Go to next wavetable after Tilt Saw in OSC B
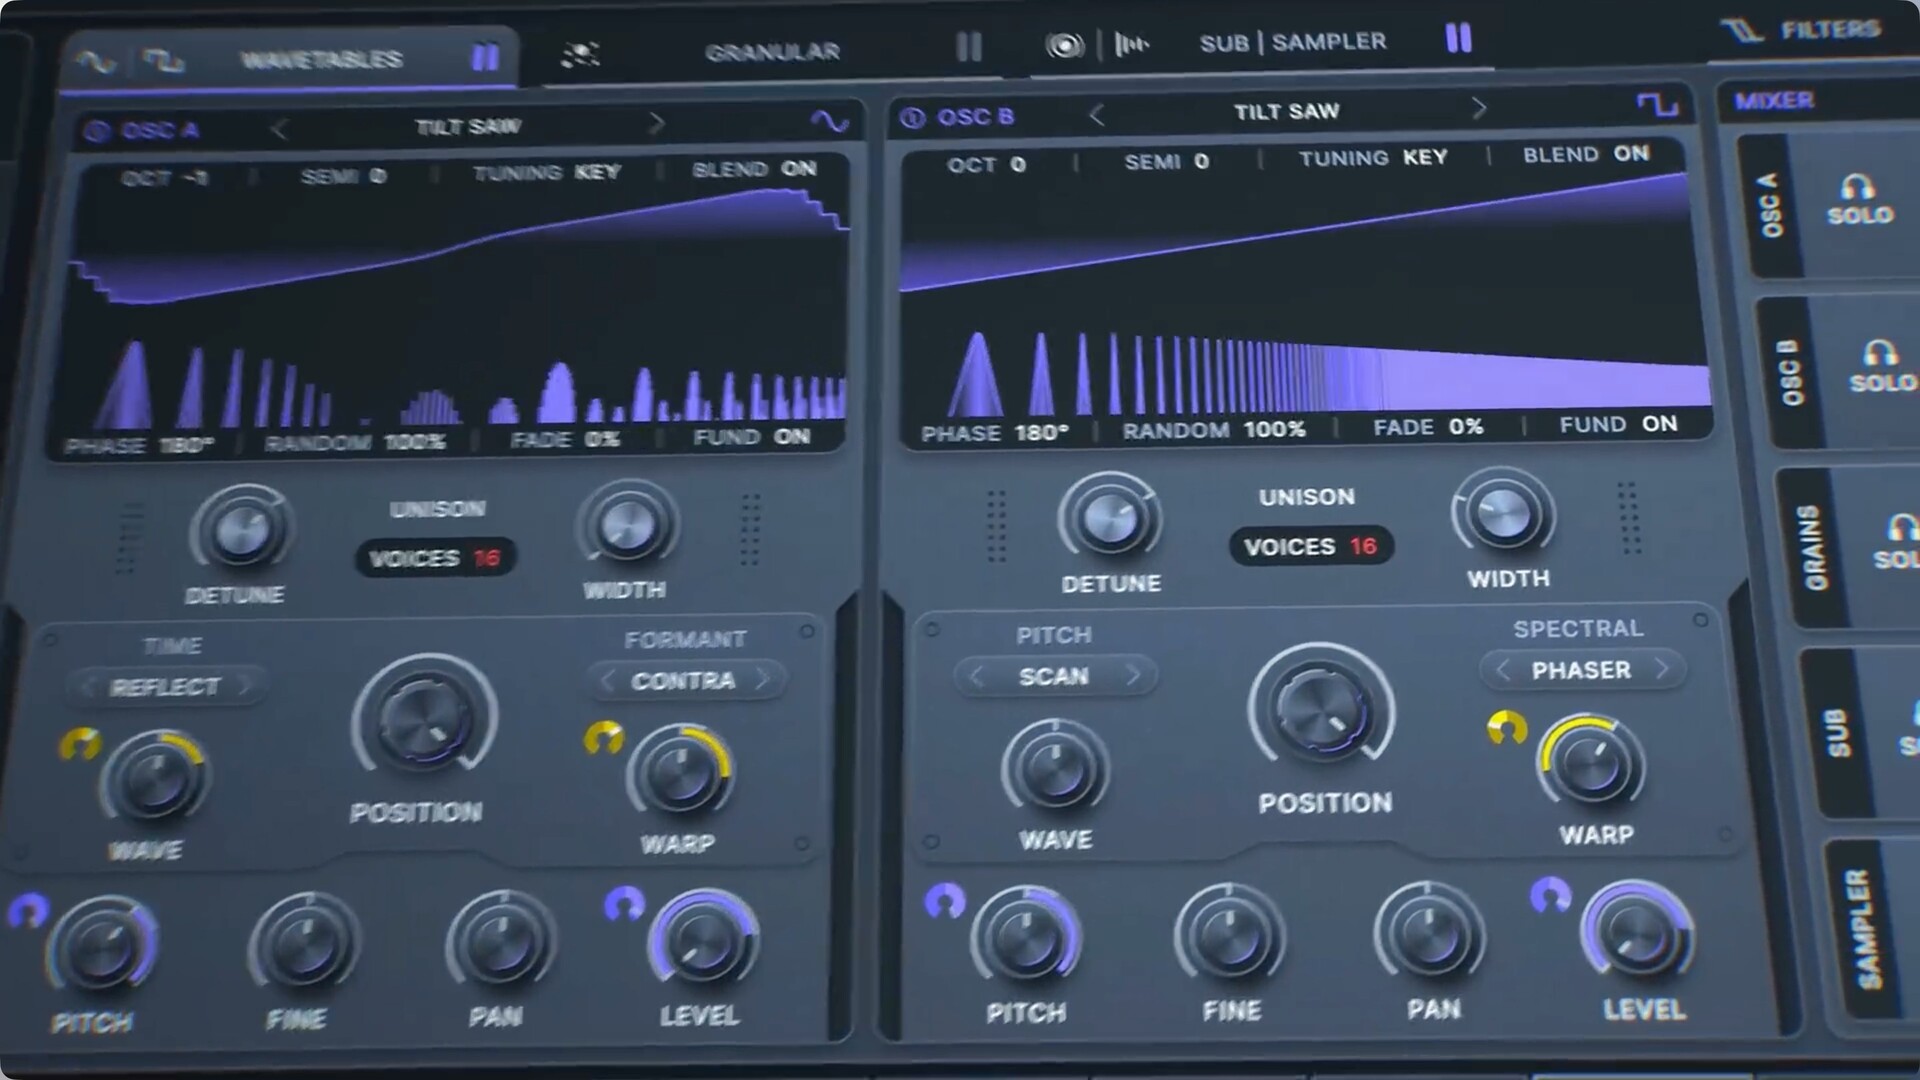The height and width of the screenshot is (1080, 1920). click(1479, 108)
